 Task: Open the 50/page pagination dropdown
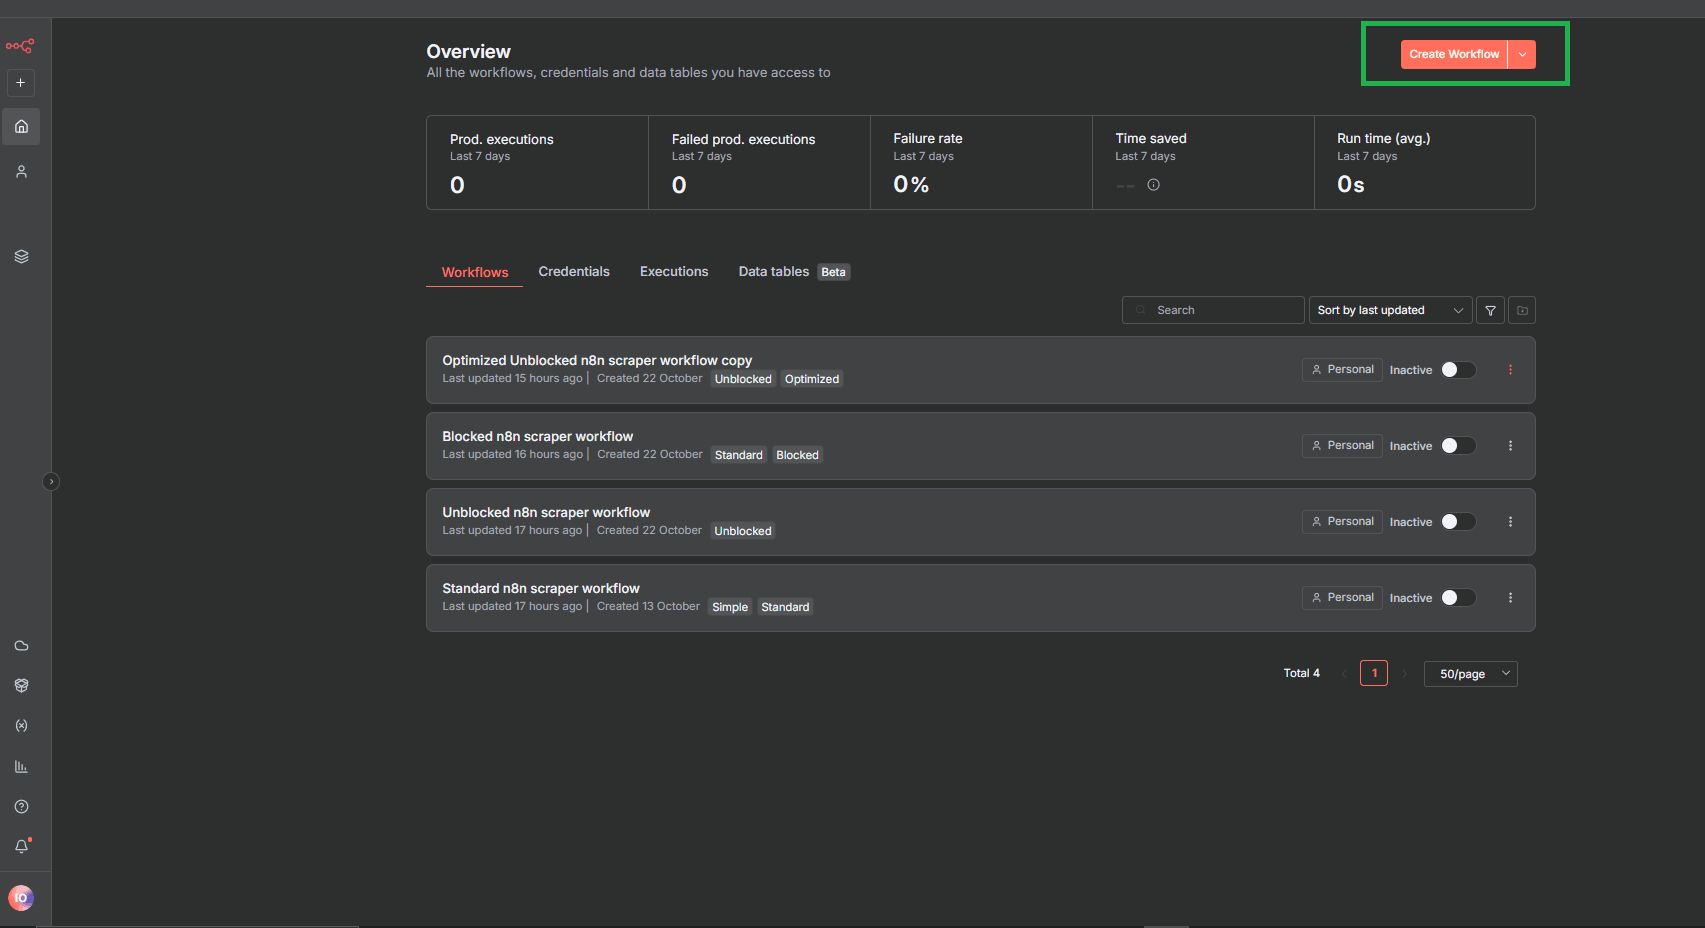(x=1470, y=674)
